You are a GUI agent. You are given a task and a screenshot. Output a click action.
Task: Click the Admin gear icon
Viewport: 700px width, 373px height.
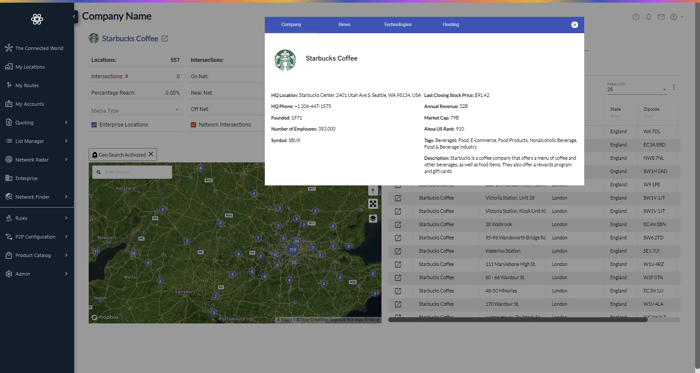[x=8, y=274]
